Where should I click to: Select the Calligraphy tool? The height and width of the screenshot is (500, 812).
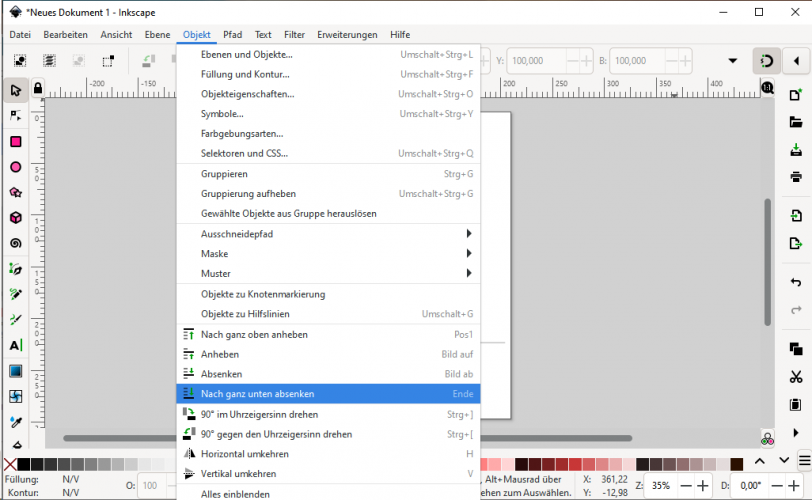tap(16, 320)
